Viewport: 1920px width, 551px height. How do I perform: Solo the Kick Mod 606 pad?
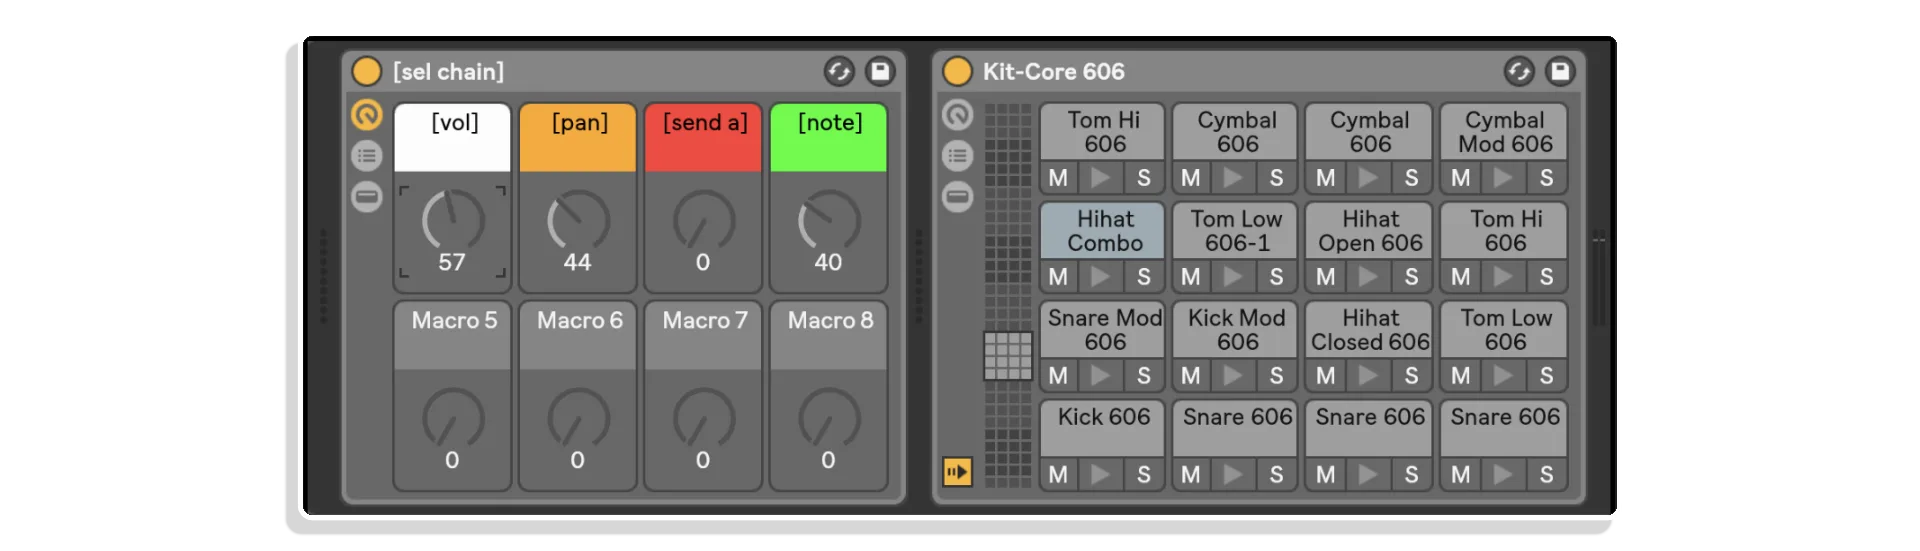1277,375
